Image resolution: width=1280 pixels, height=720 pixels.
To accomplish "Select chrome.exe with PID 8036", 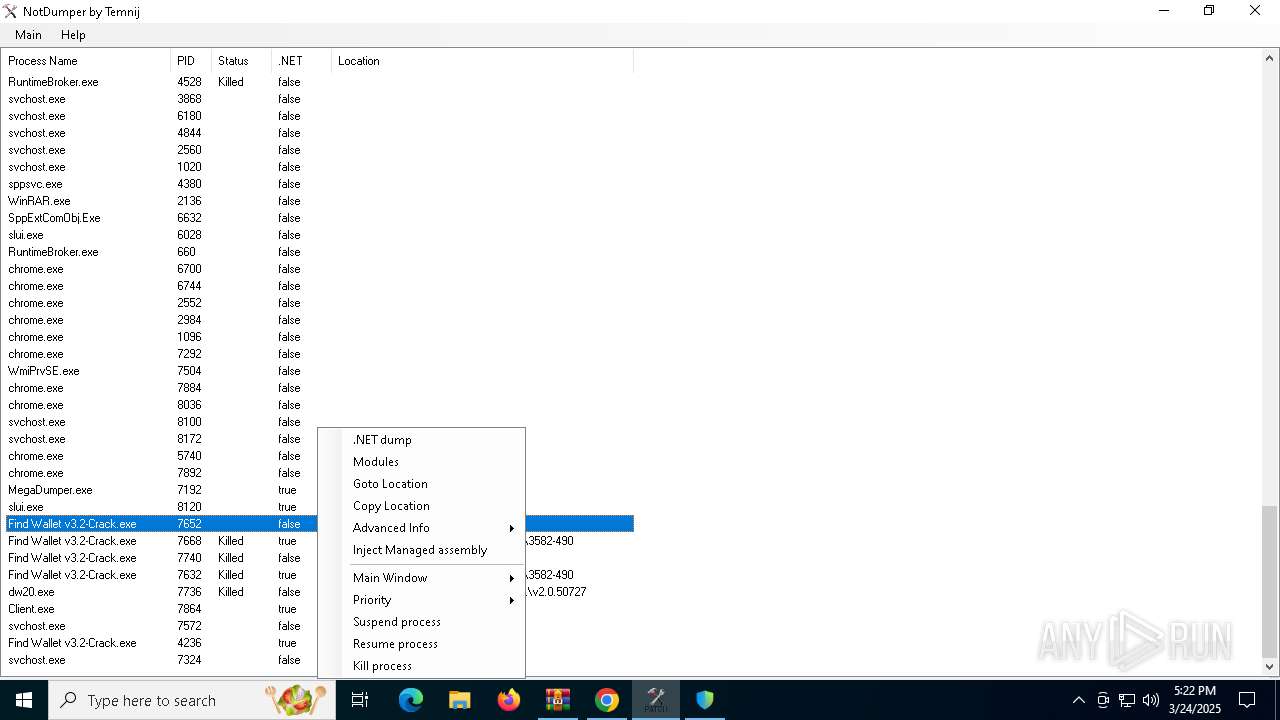I will coord(319,405).
